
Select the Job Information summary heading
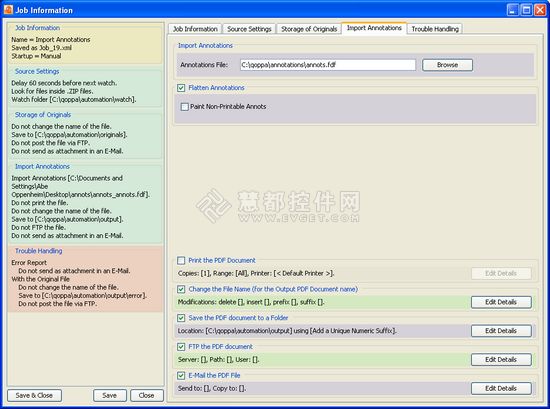click(38, 28)
